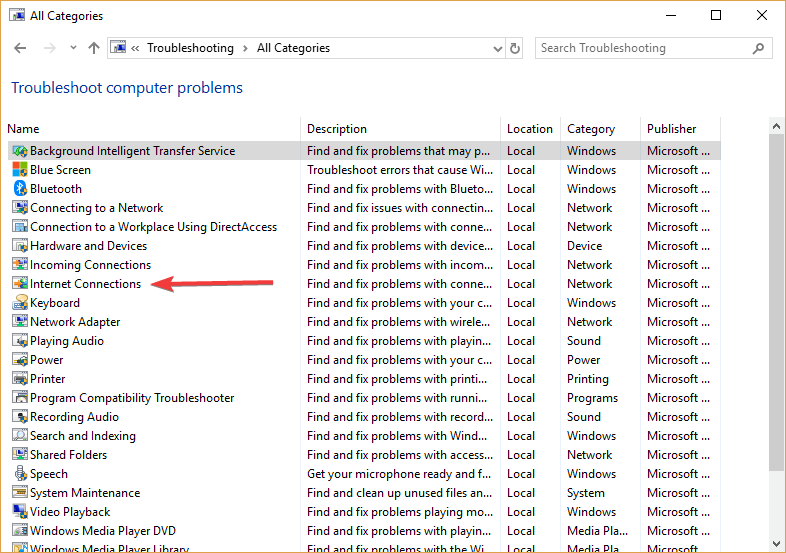Click the Network Adapter icon
The image size is (786, 553).
tap(20, 321)
